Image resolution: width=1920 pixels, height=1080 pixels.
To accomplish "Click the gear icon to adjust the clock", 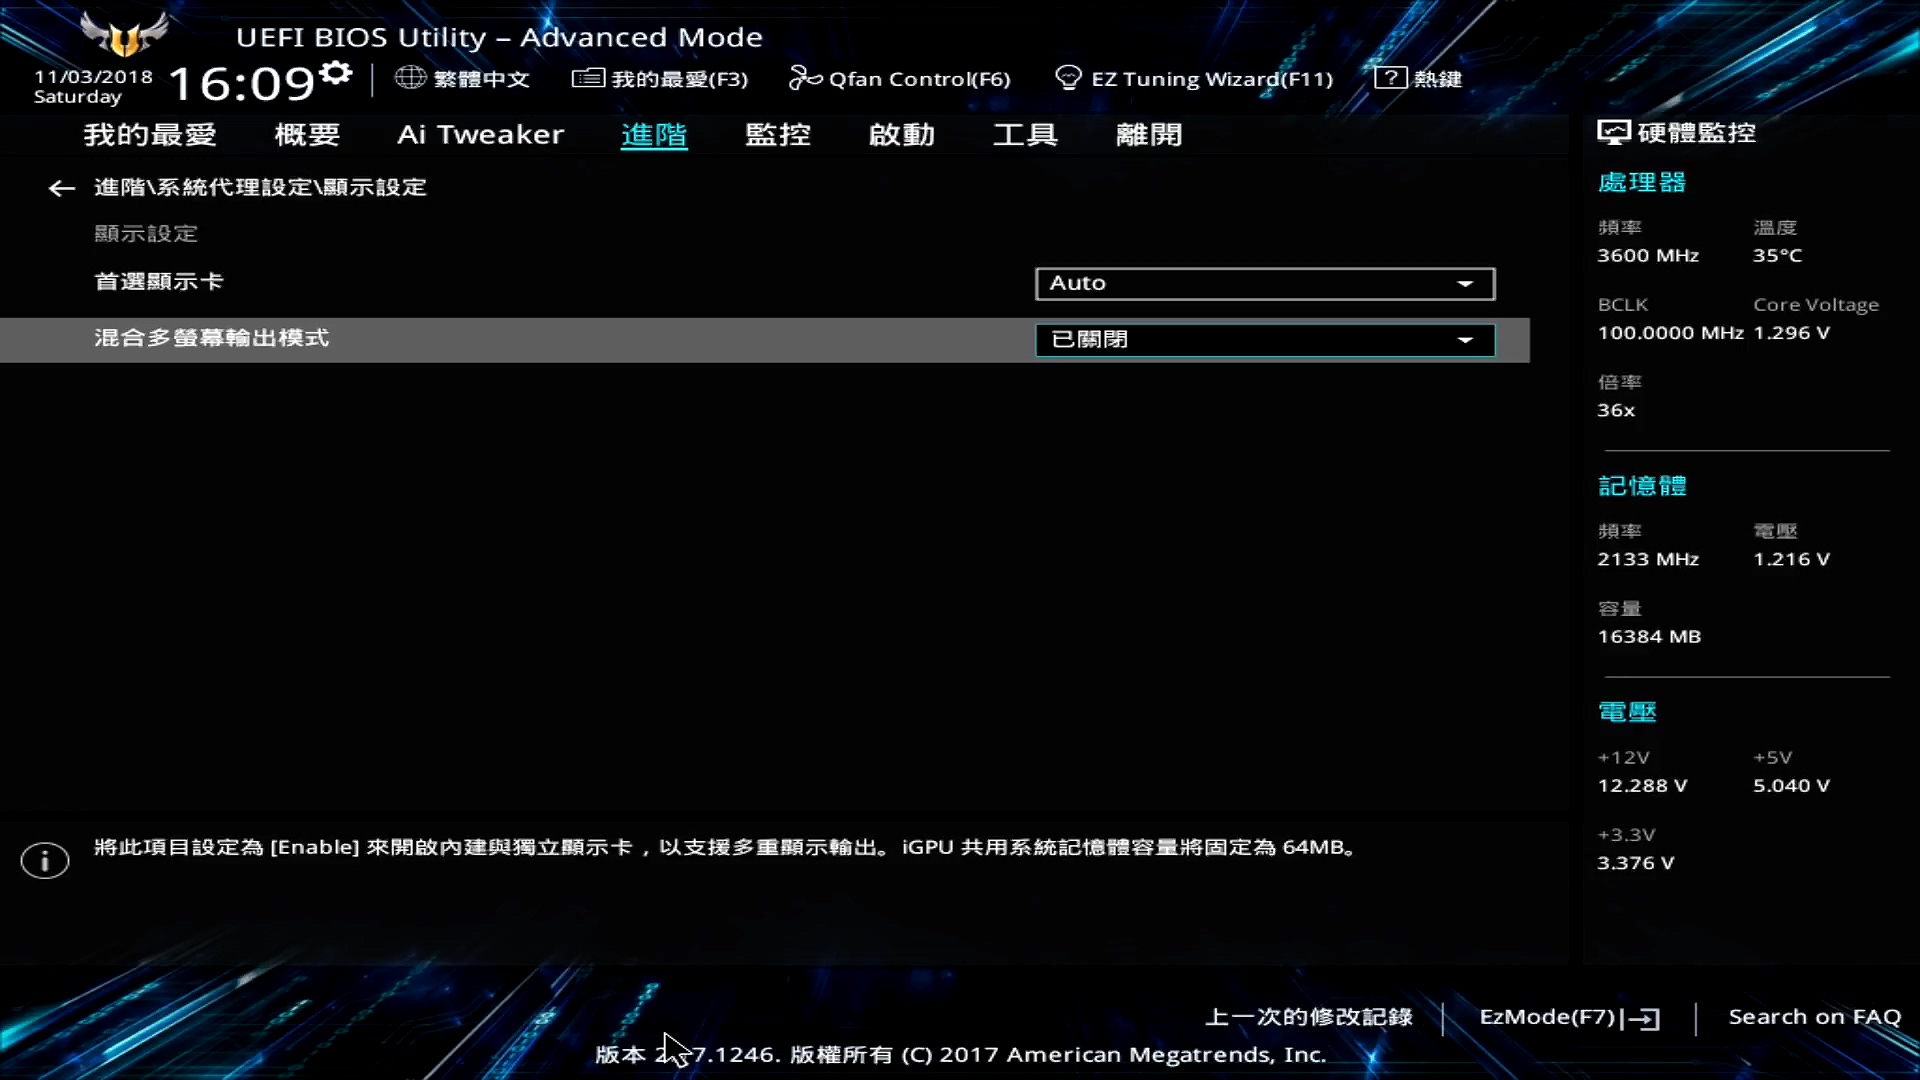I will pyautogui.click(x=335, y=73).
